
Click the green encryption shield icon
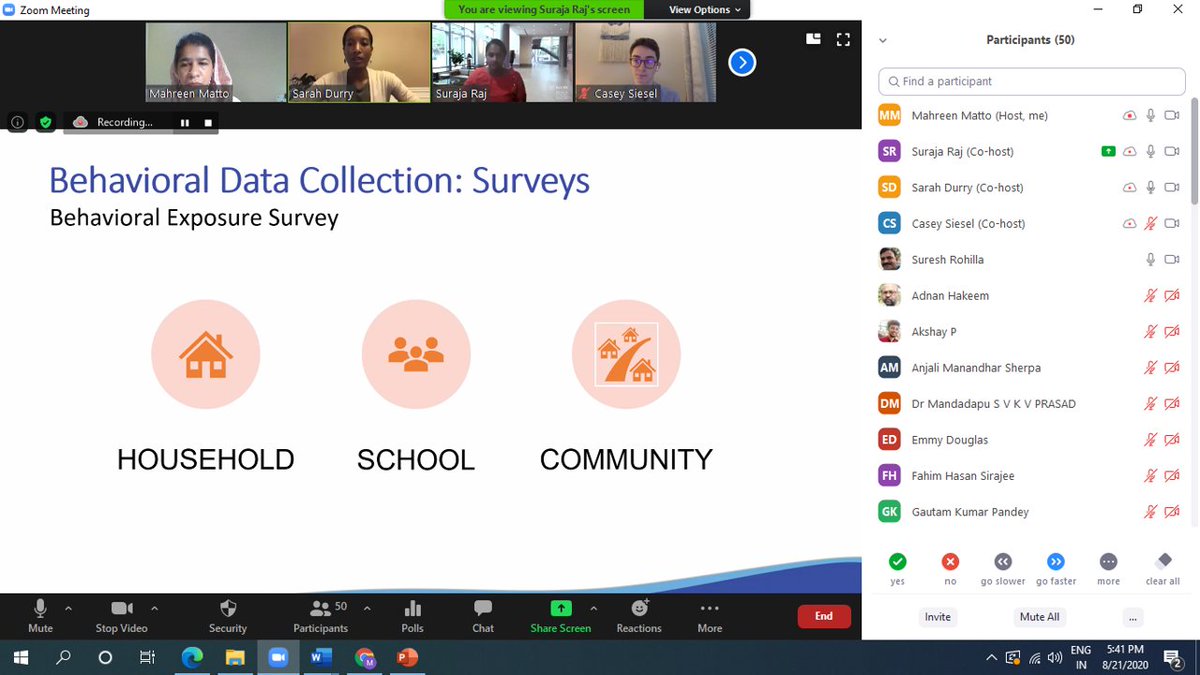pos(45,122)
